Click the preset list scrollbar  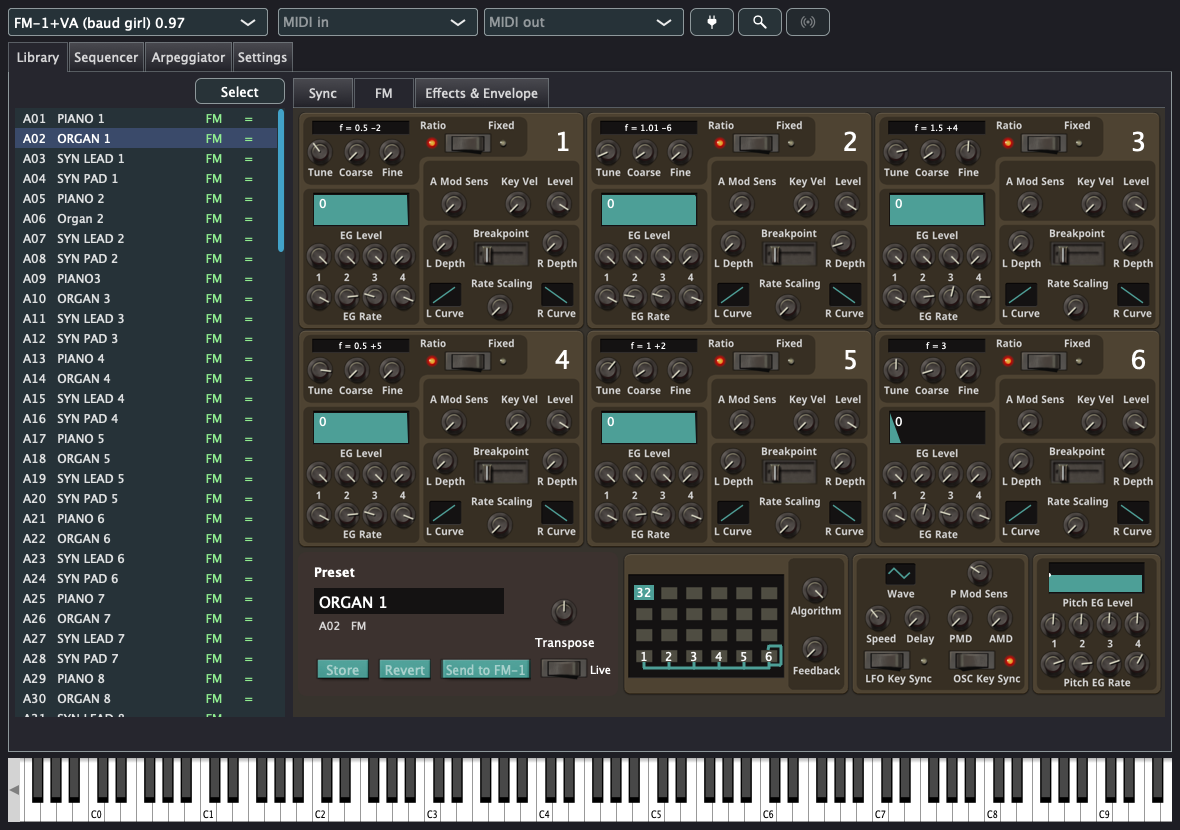point(281,181)
